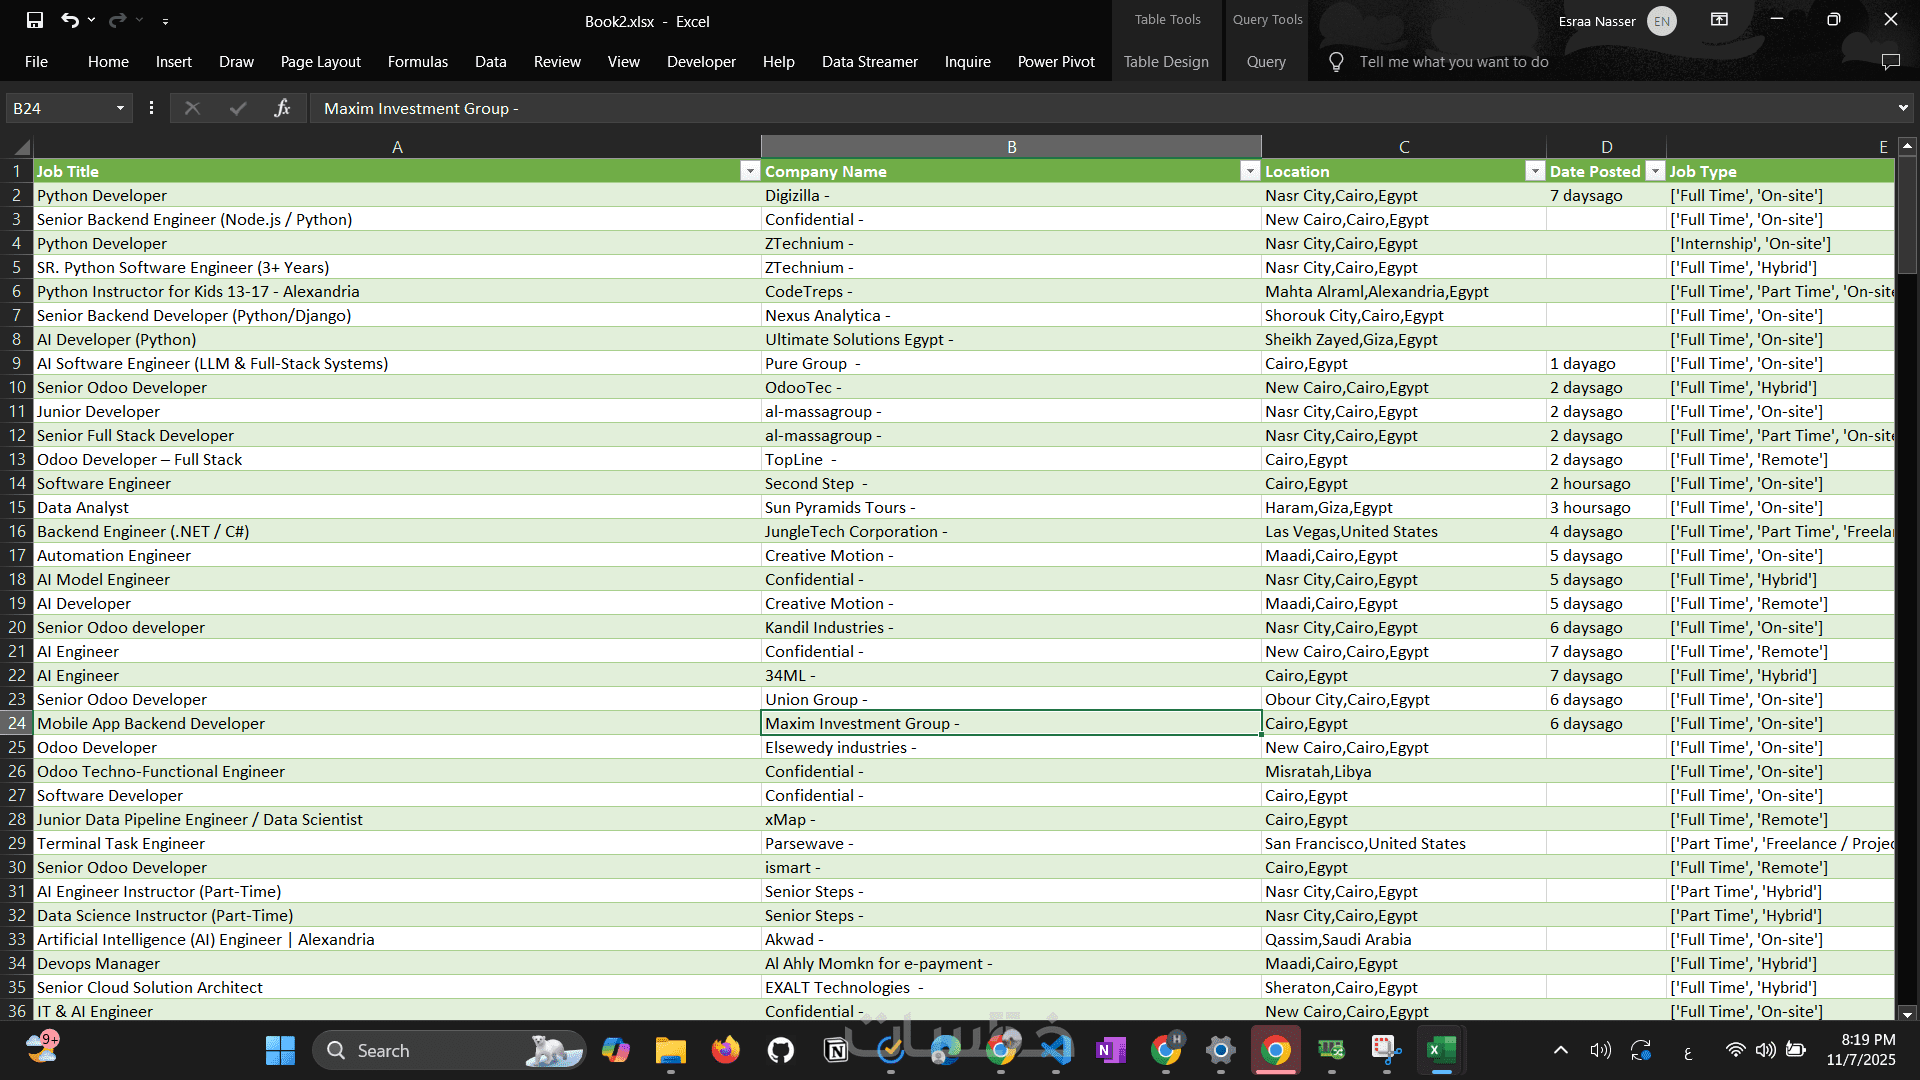Expand the formula bar chevron
This screenshot has width=1920, height=1080.
click(1902, 108)
